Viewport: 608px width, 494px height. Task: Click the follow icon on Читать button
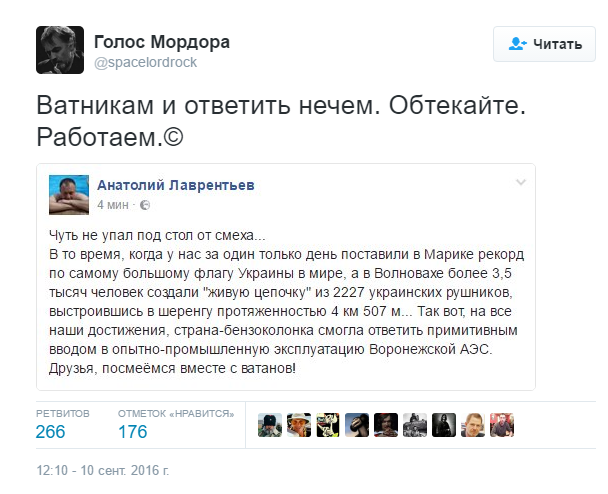point(517,44)
